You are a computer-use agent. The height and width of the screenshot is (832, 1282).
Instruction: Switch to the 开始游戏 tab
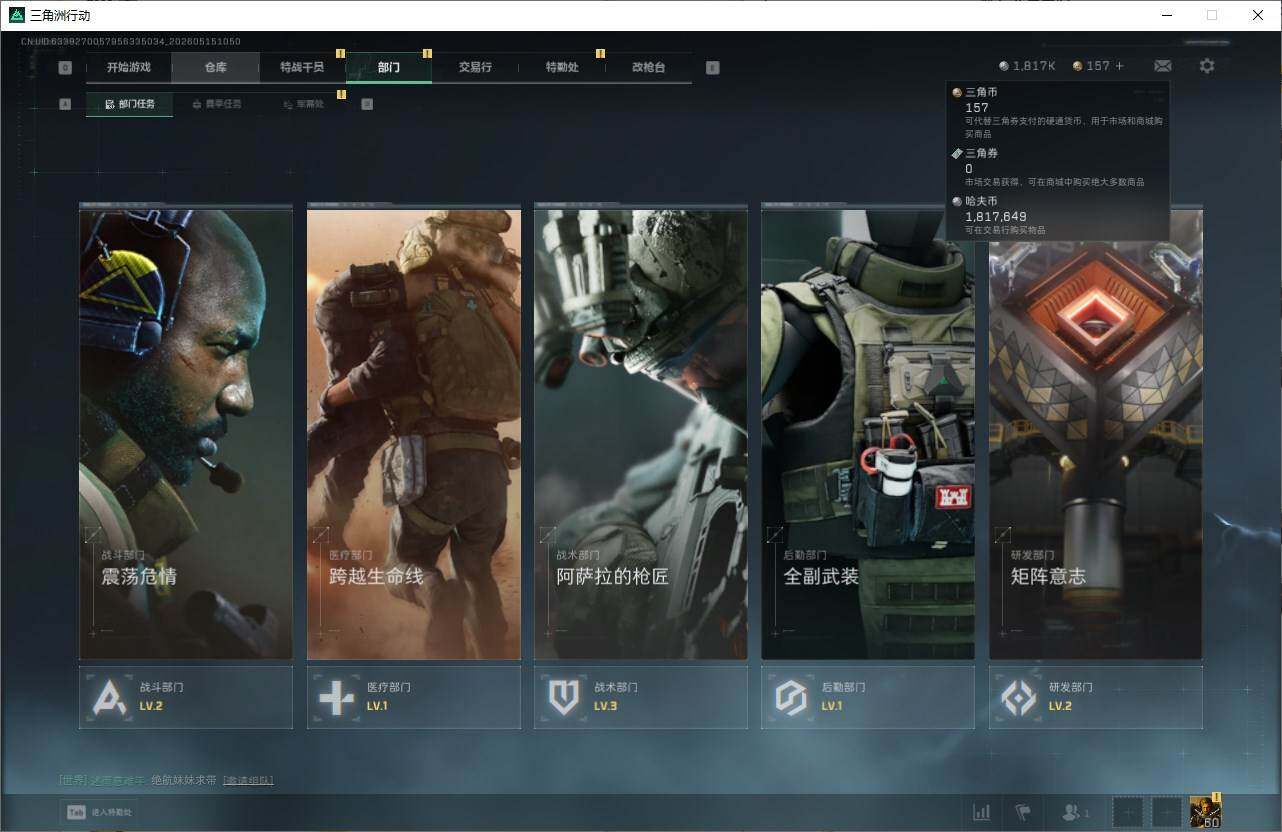pos(129,68)
